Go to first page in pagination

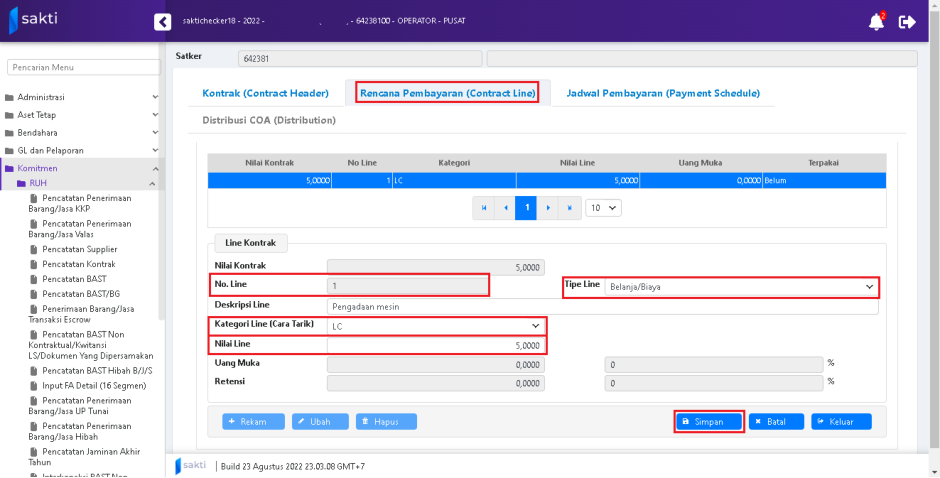[484, 207]
